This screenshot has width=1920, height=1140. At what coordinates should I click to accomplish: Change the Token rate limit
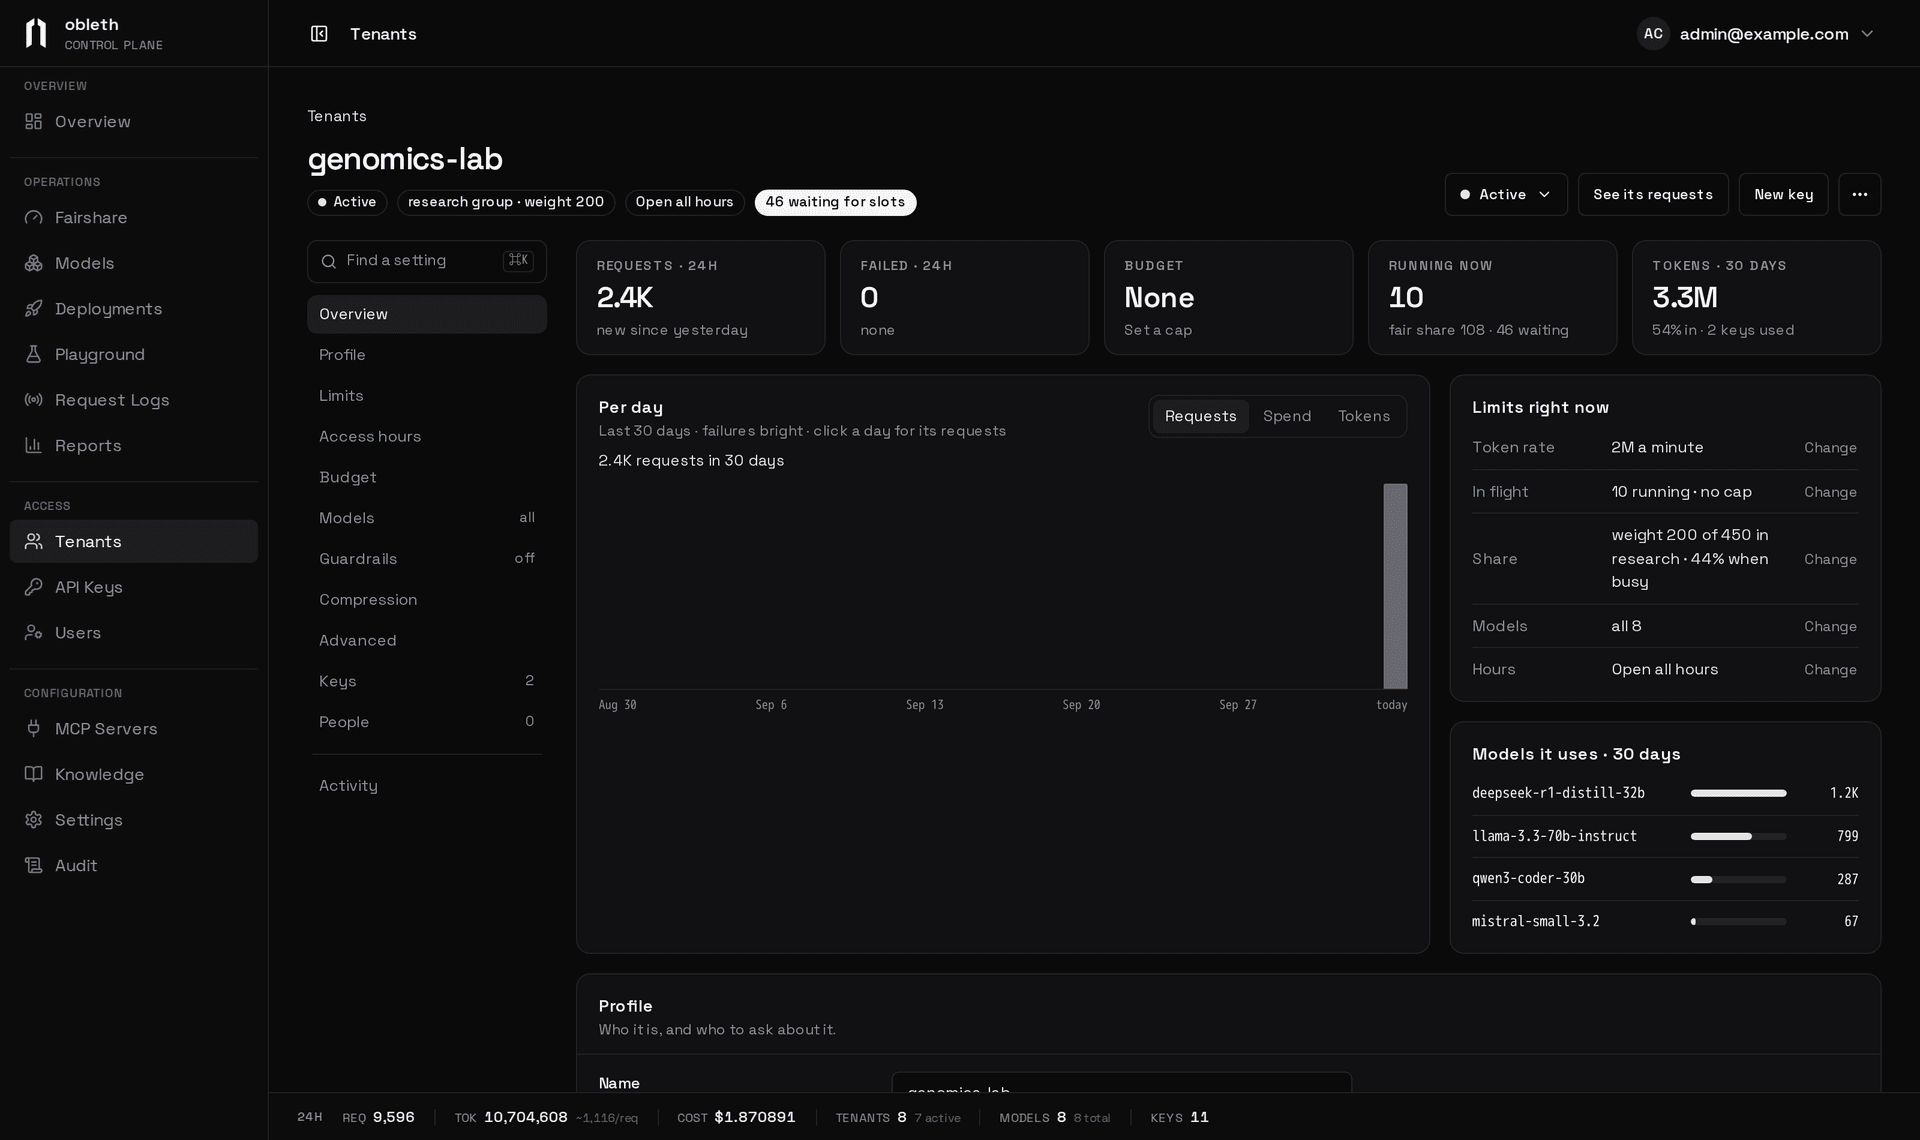click(x=1830, y=448)
